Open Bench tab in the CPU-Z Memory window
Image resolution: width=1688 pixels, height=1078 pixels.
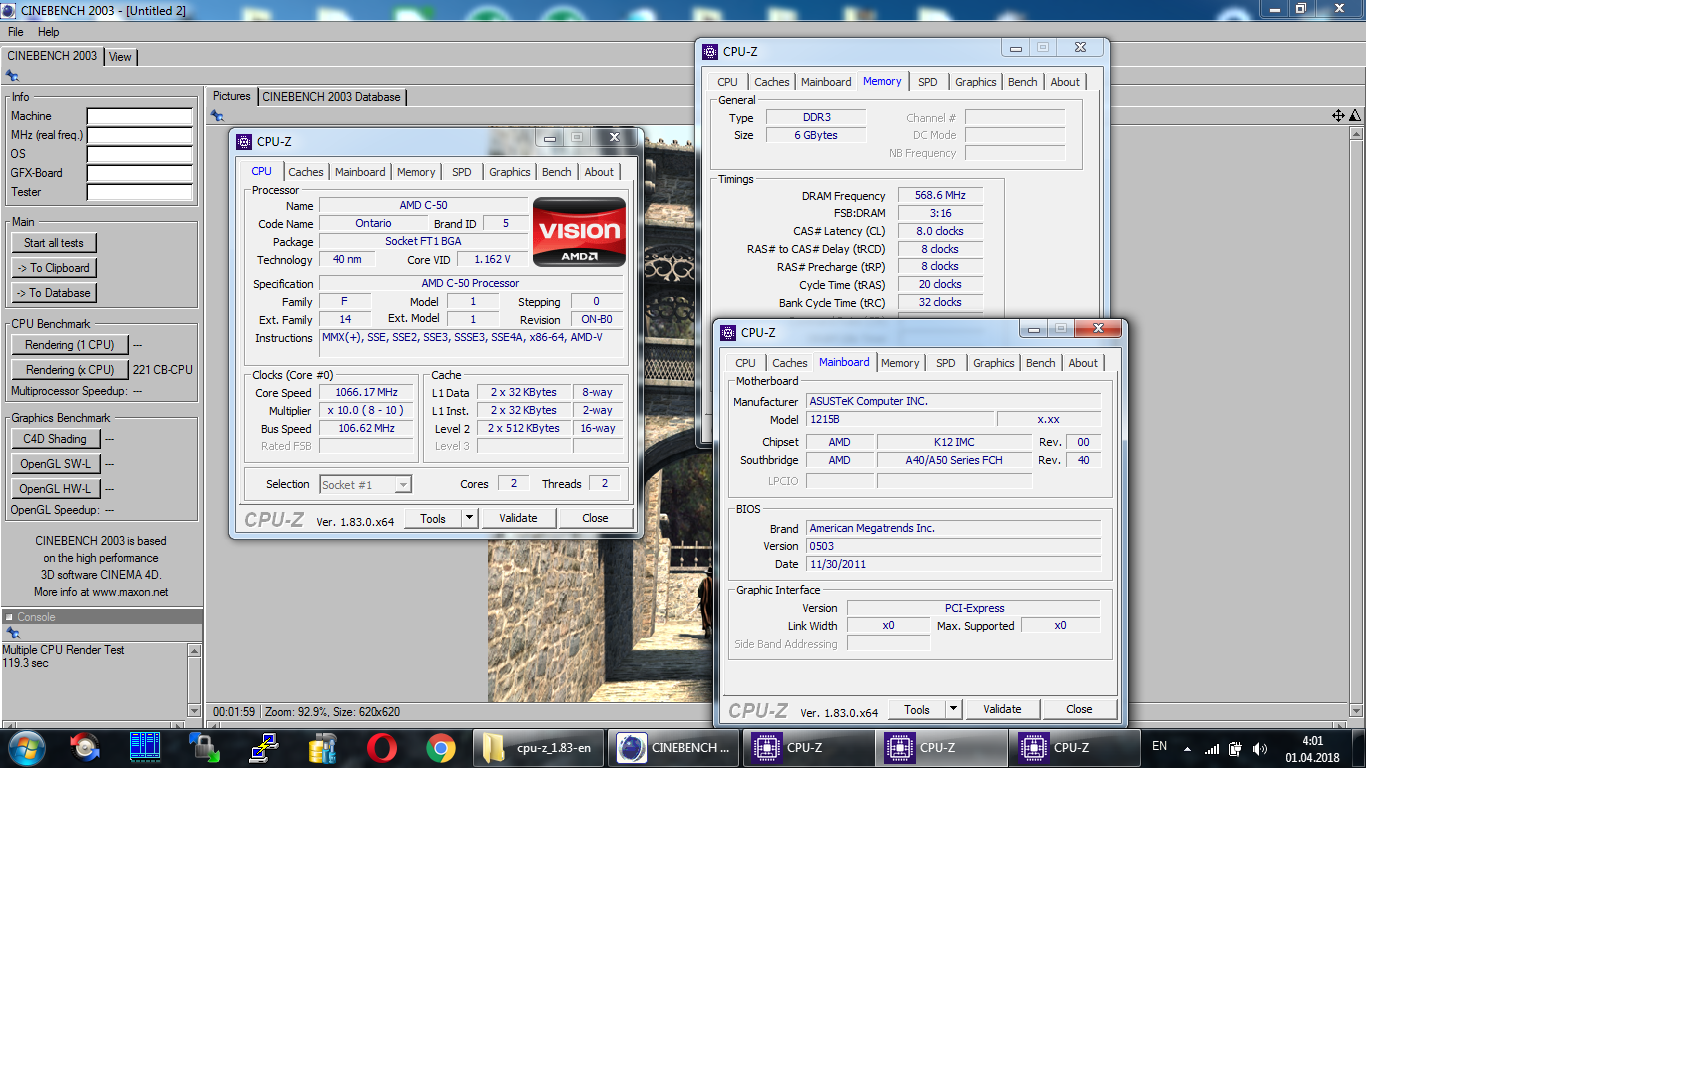point(1022,82)
